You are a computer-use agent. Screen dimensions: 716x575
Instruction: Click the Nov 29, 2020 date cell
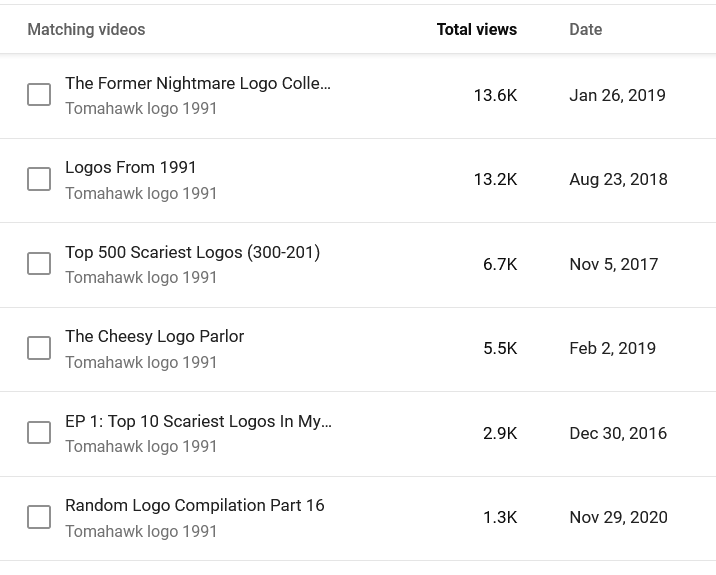(618, 517)
